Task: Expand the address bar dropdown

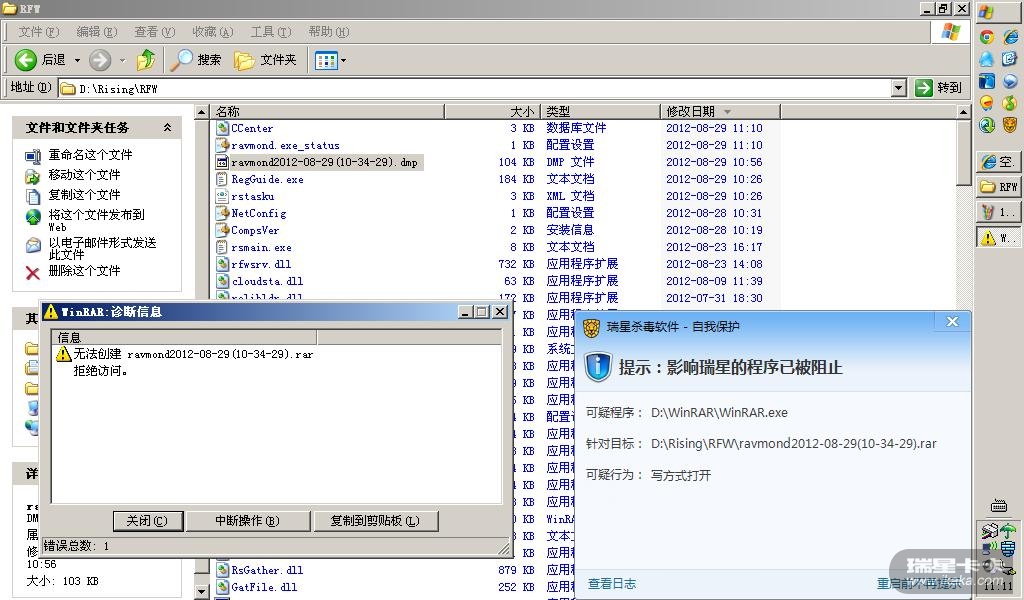Action: [899, 88]
